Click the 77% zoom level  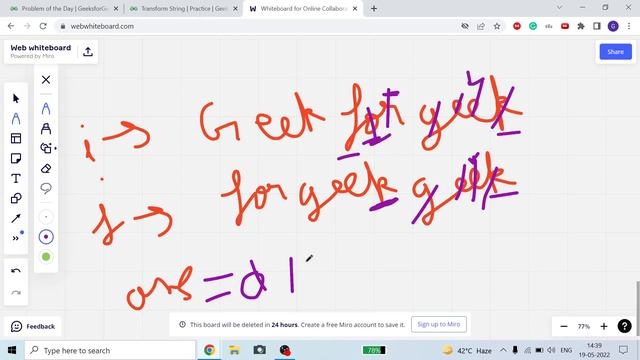pos(584,327)
